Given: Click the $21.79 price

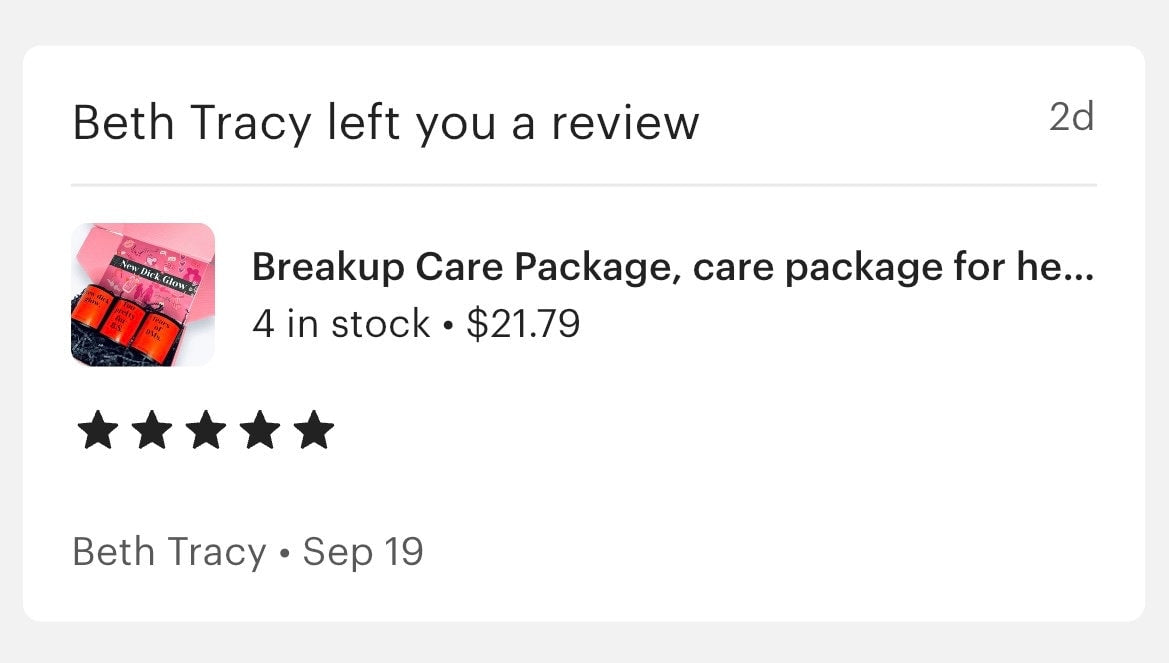Looking at the screenshot, I should [x=523, y=324].
